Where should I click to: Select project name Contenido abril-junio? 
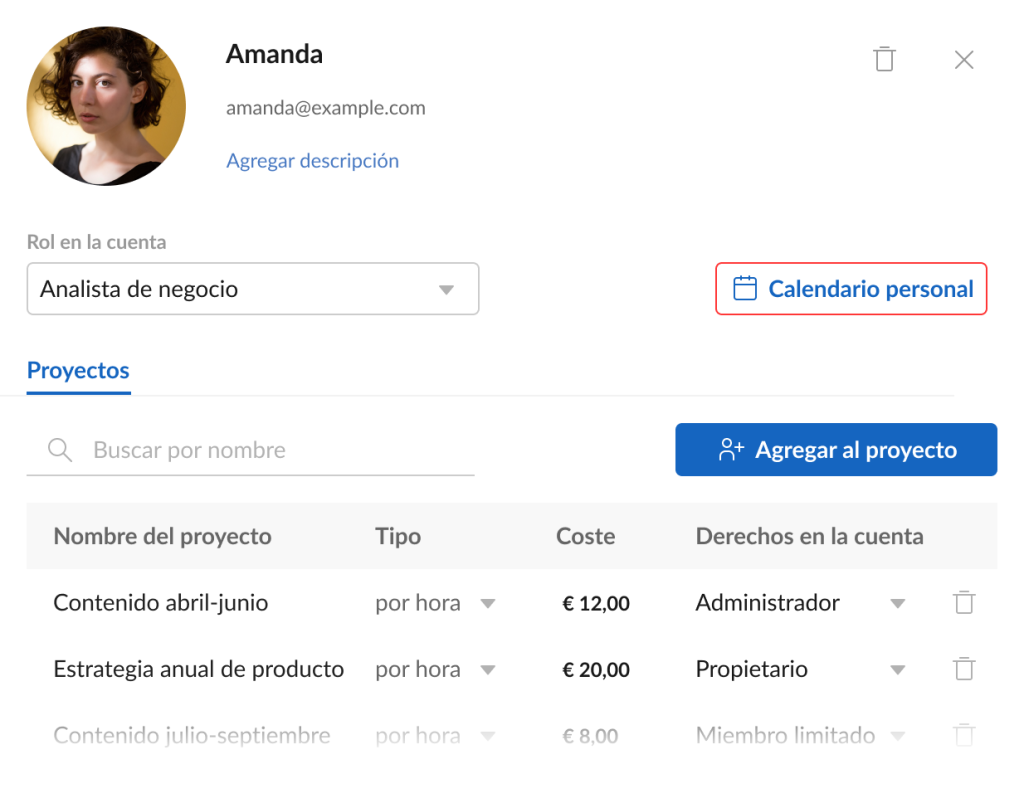[x=161, y=603]
